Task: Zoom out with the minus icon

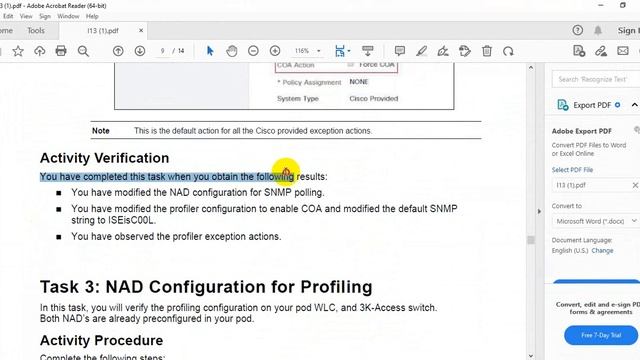Action: [x=253, y=51]
